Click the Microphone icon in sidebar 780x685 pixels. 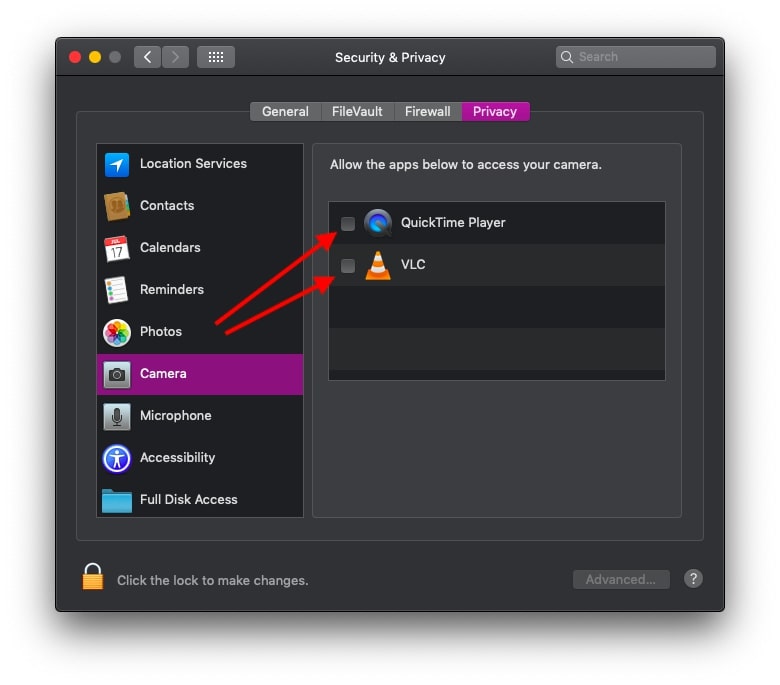tap(117, 416)
